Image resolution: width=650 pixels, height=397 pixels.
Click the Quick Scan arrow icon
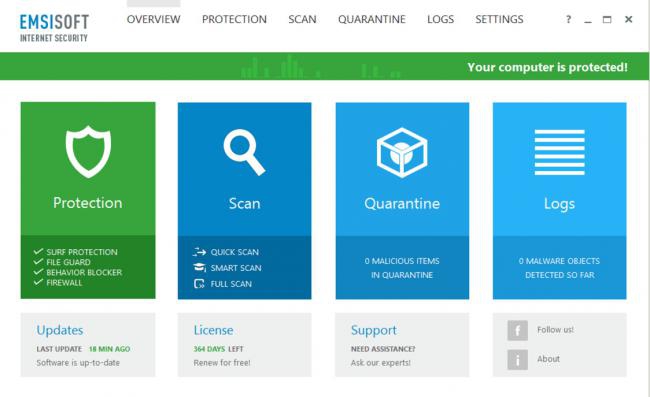199,252
